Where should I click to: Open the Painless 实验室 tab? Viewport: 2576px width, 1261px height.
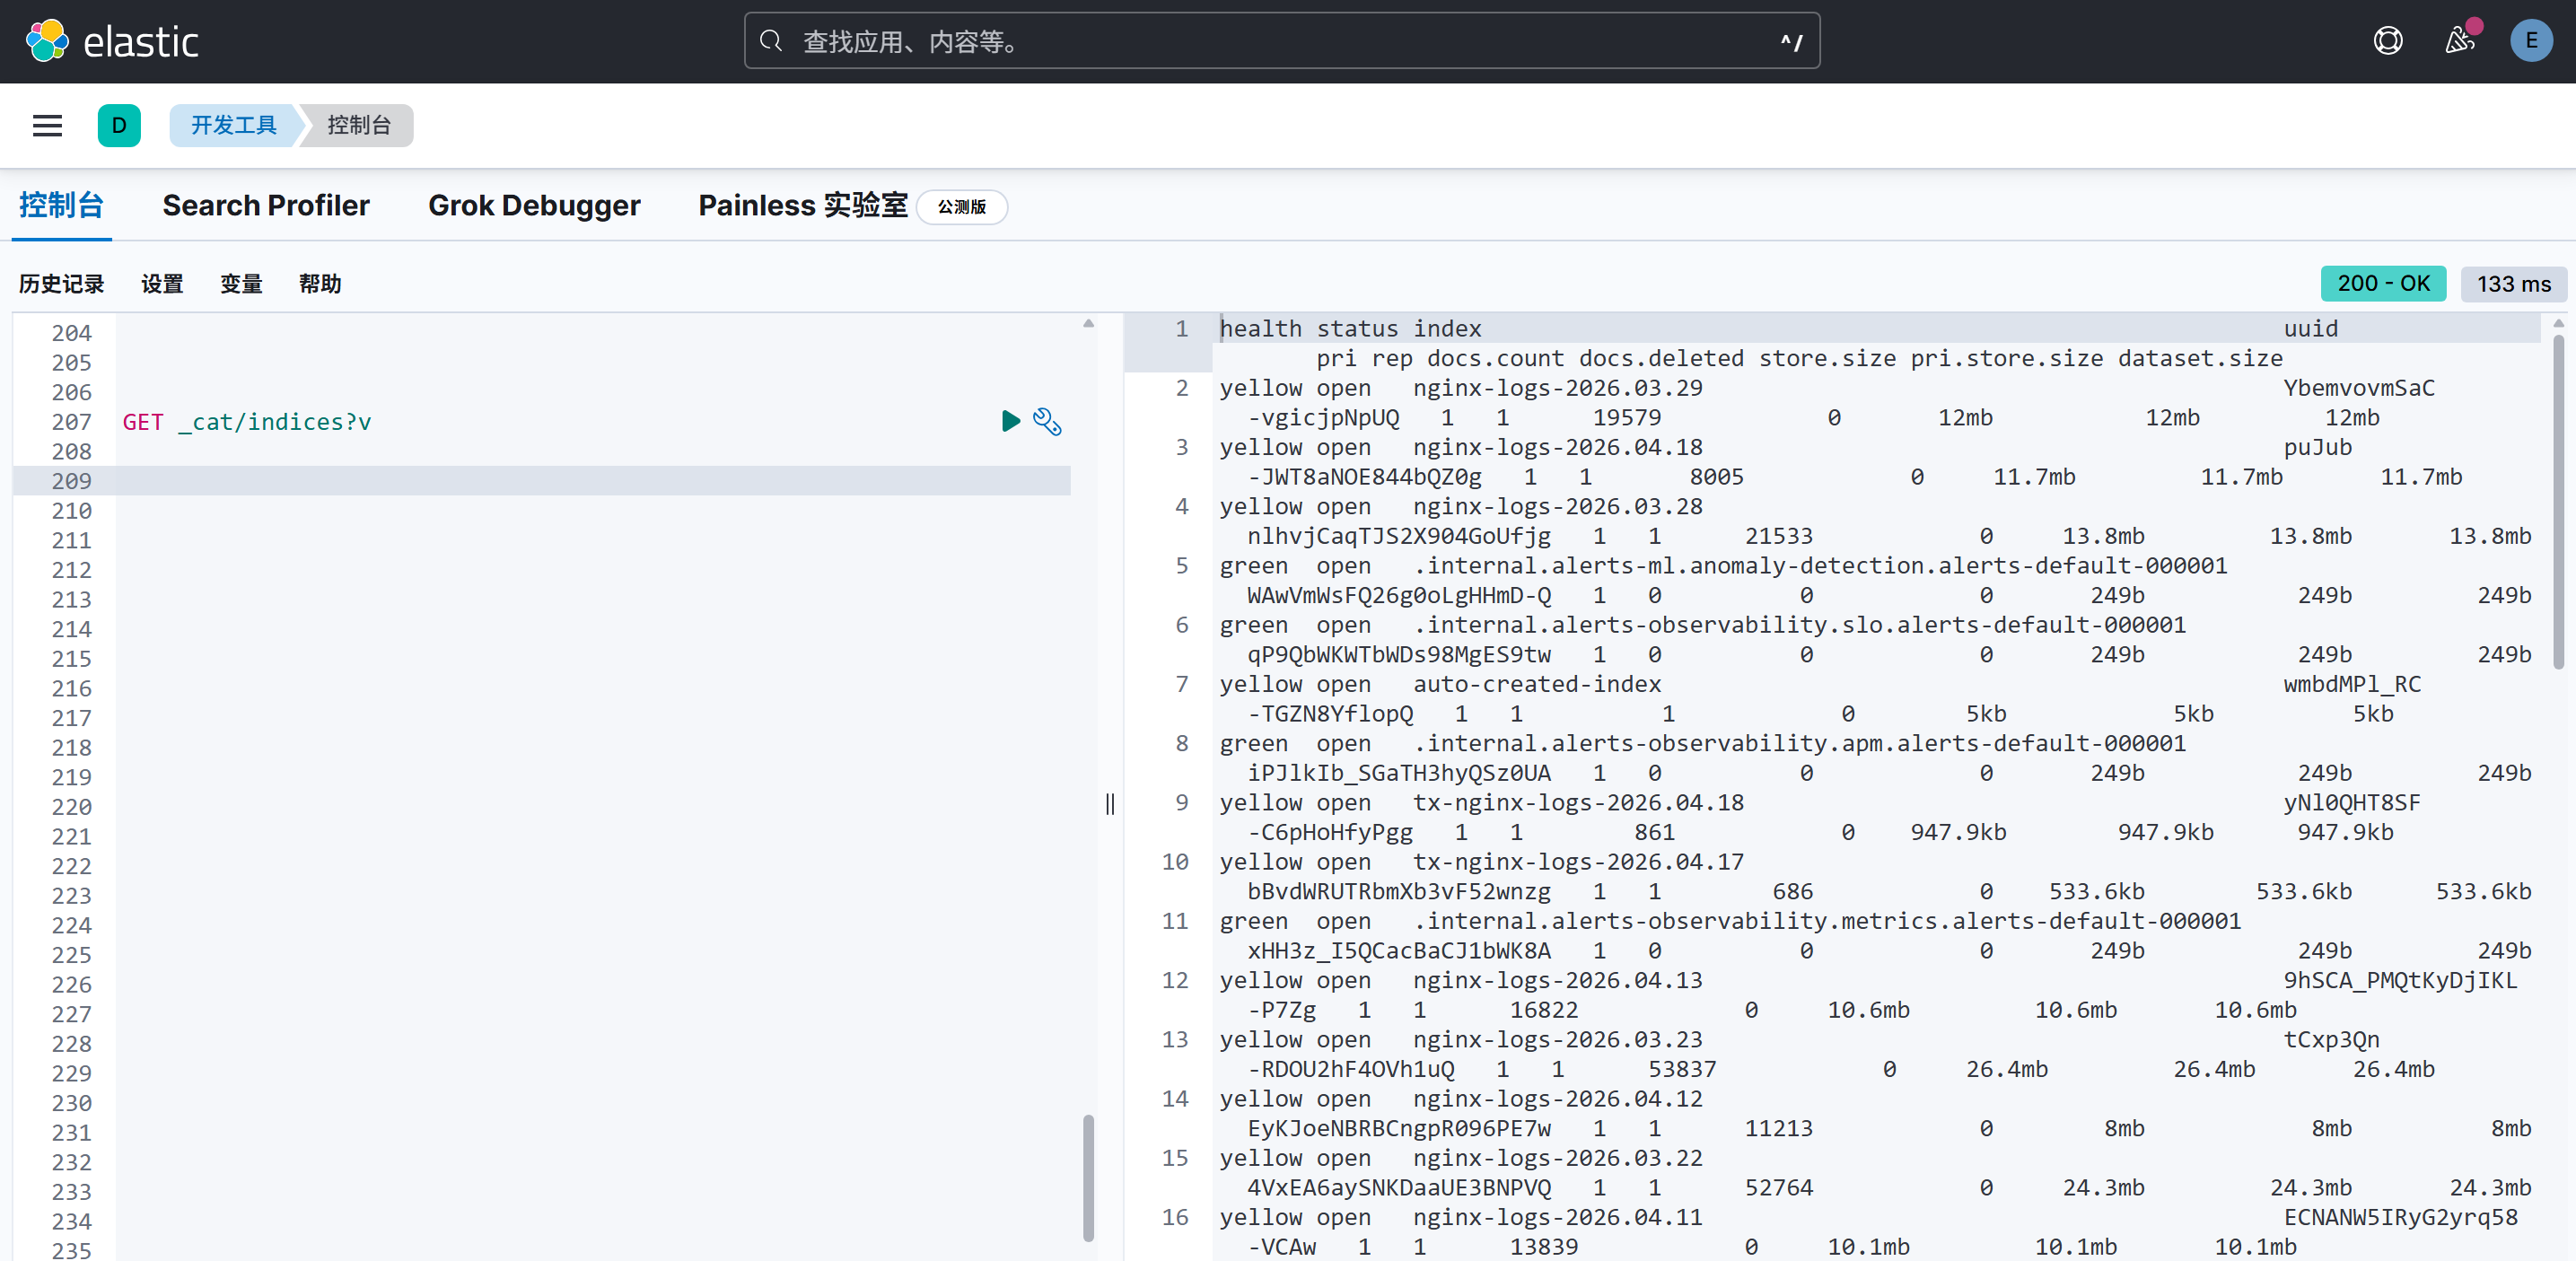[802, 205]
